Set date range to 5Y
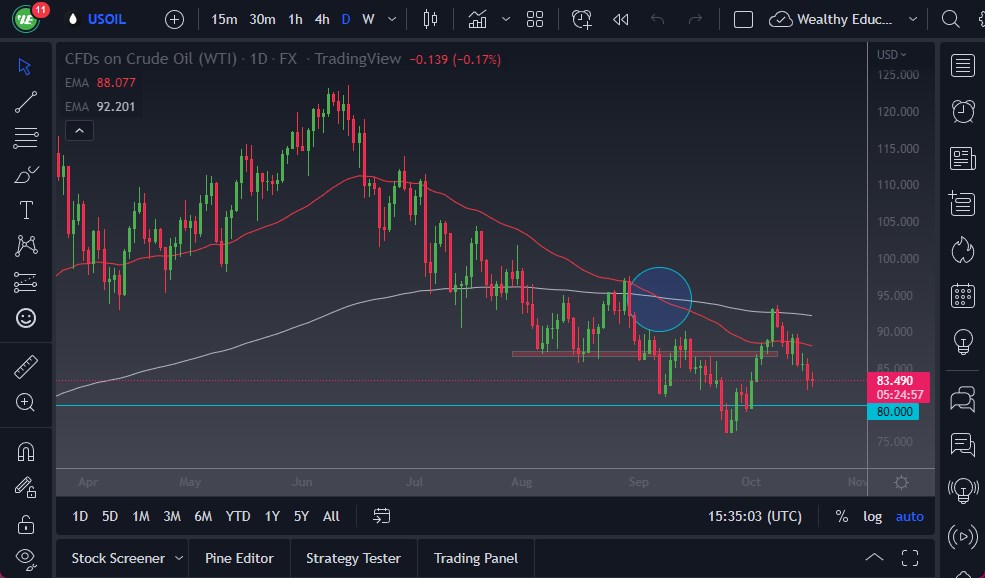 click(x=302, y=516)
